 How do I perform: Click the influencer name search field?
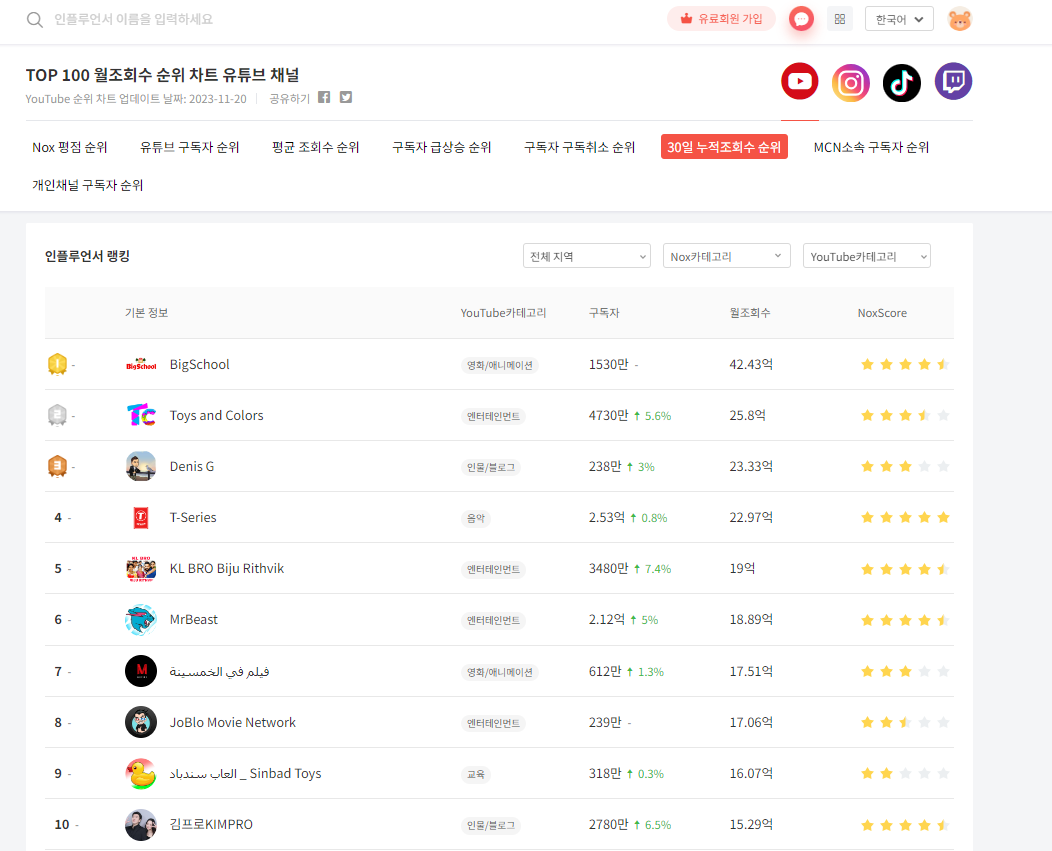click(133, 19)
